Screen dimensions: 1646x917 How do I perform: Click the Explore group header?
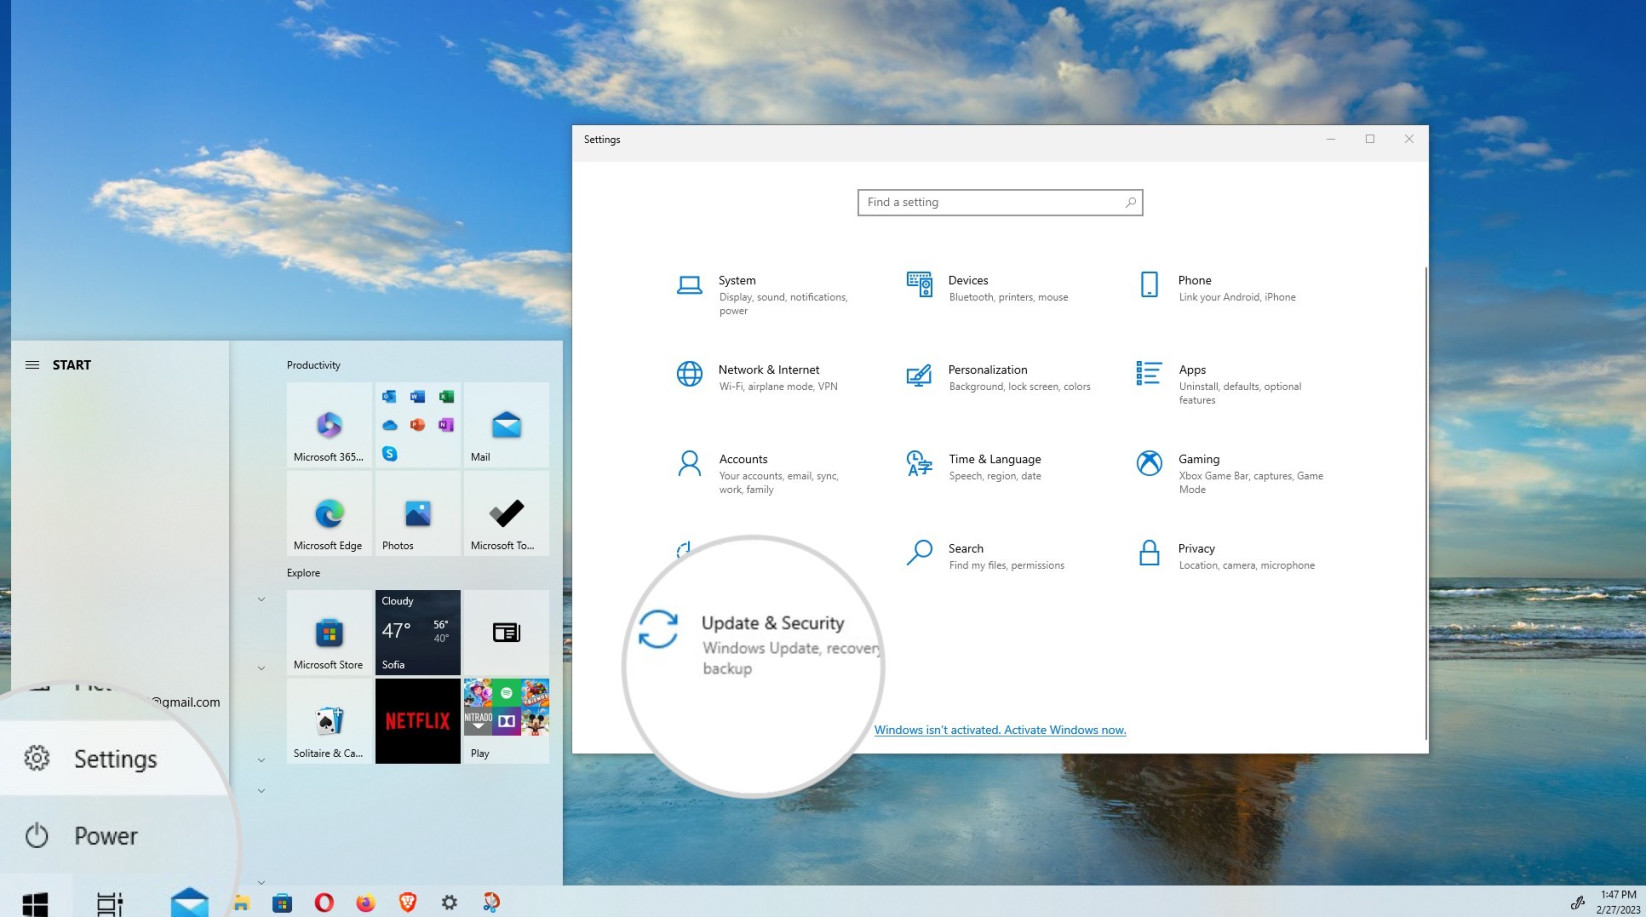click(x=303, y=573)
